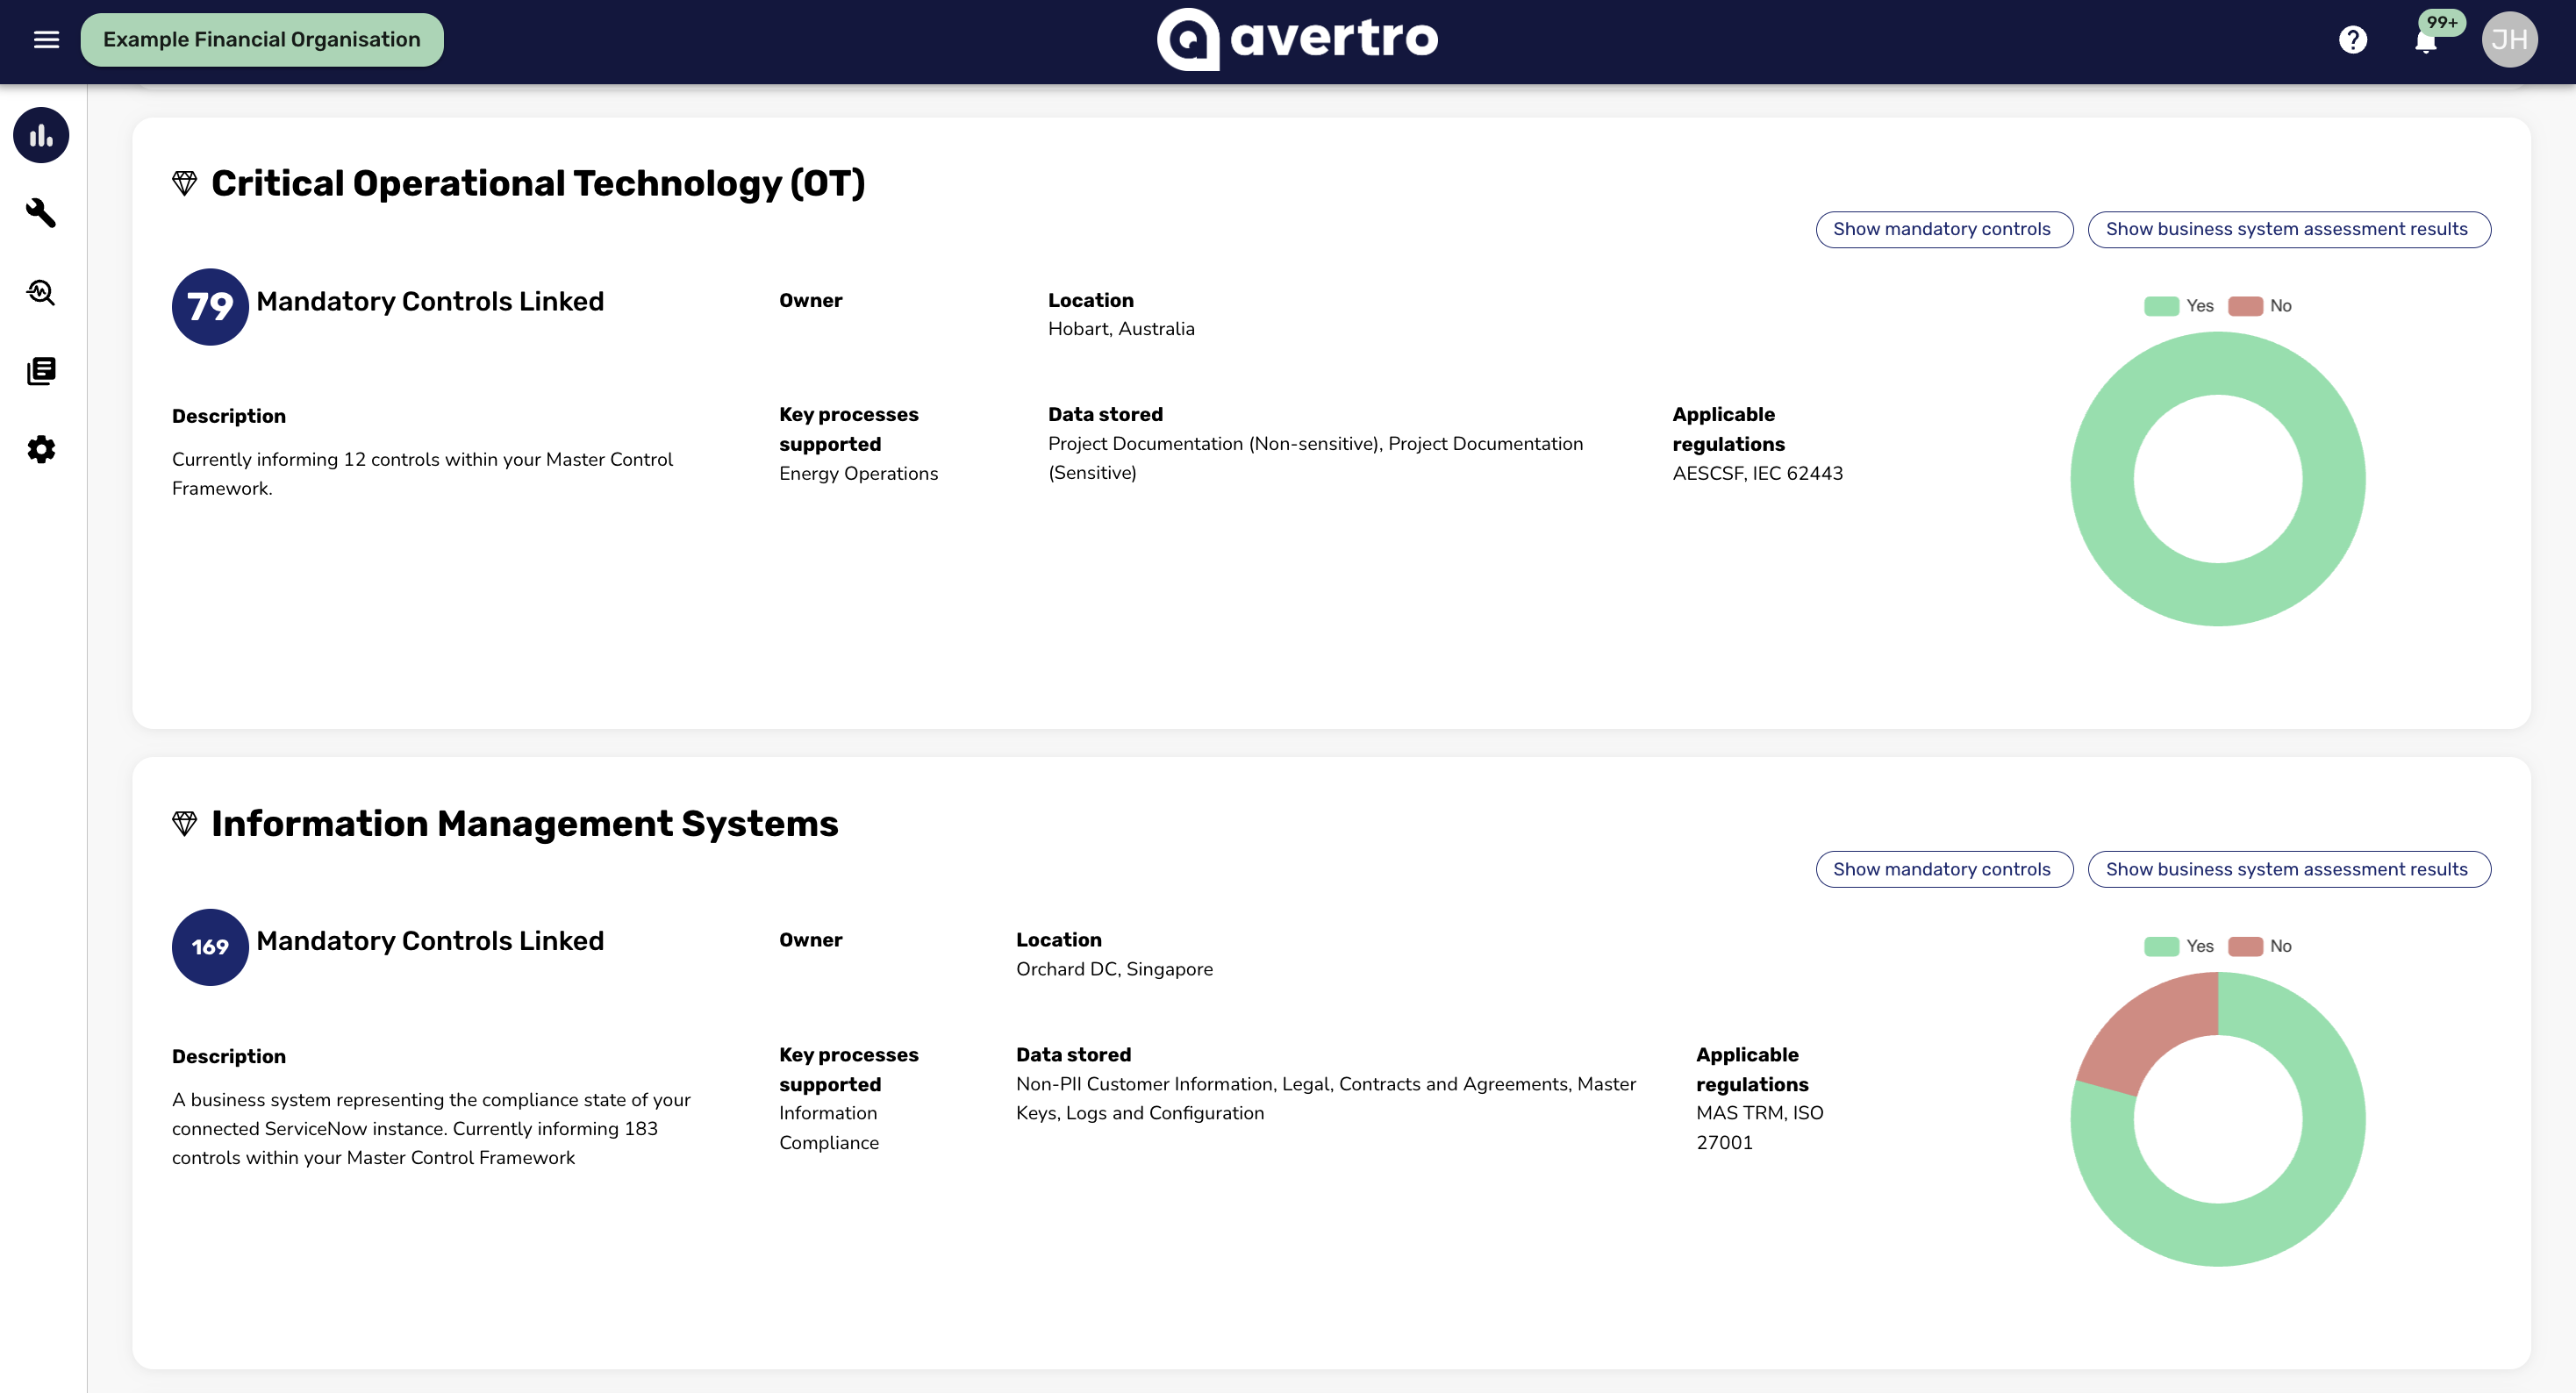Open the library documents sidebar icon
The image size is (2576, 1393).
41,371
